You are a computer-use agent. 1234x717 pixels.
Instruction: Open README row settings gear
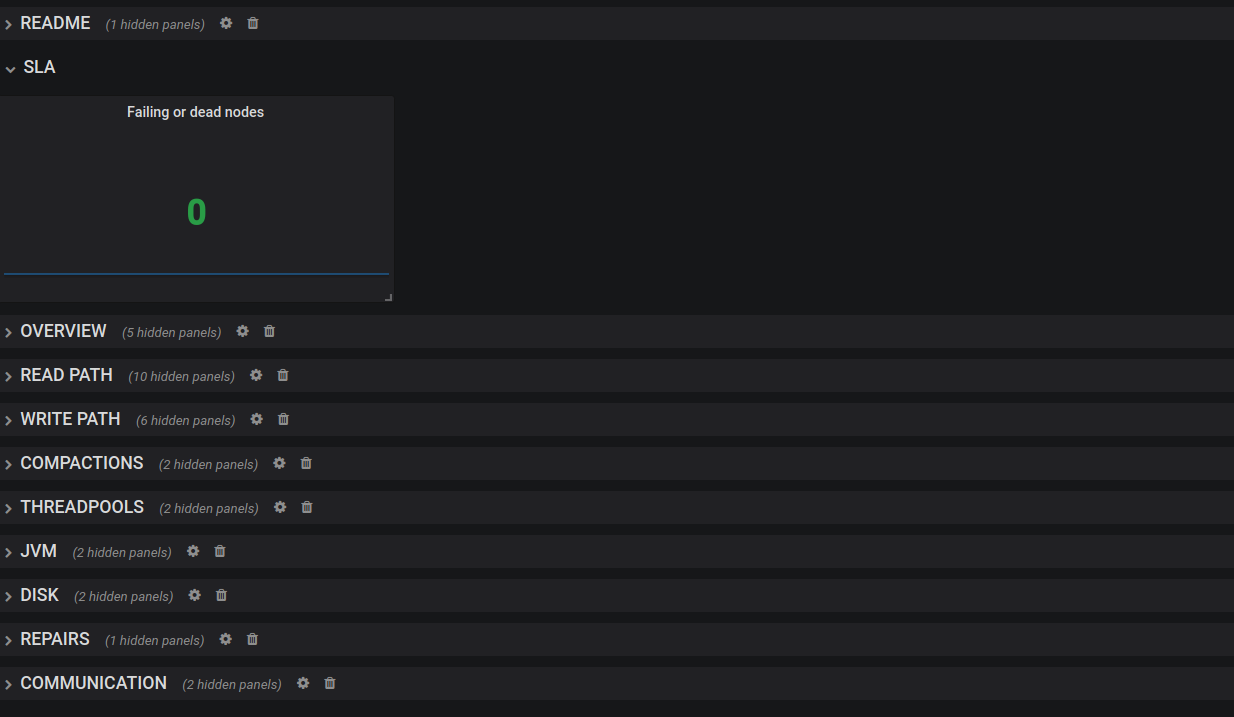click(x=226, y=23)
